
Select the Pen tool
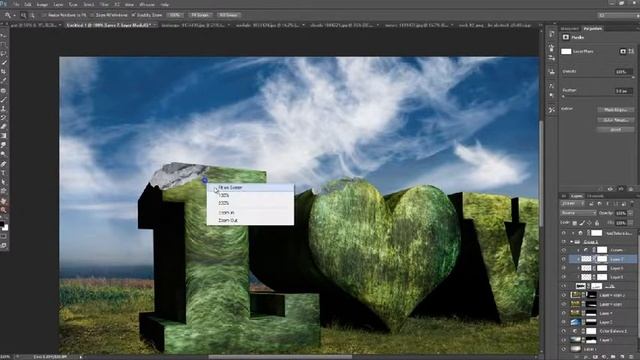4,164
